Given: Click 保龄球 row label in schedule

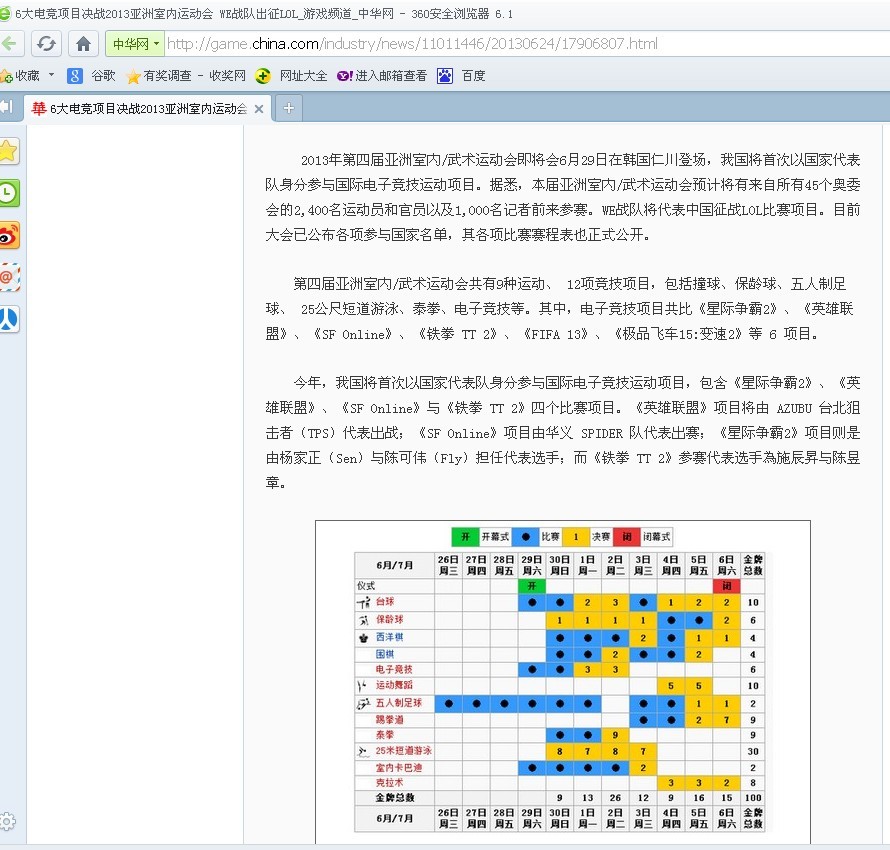Looking at the screenshot, I should [389, 620].
